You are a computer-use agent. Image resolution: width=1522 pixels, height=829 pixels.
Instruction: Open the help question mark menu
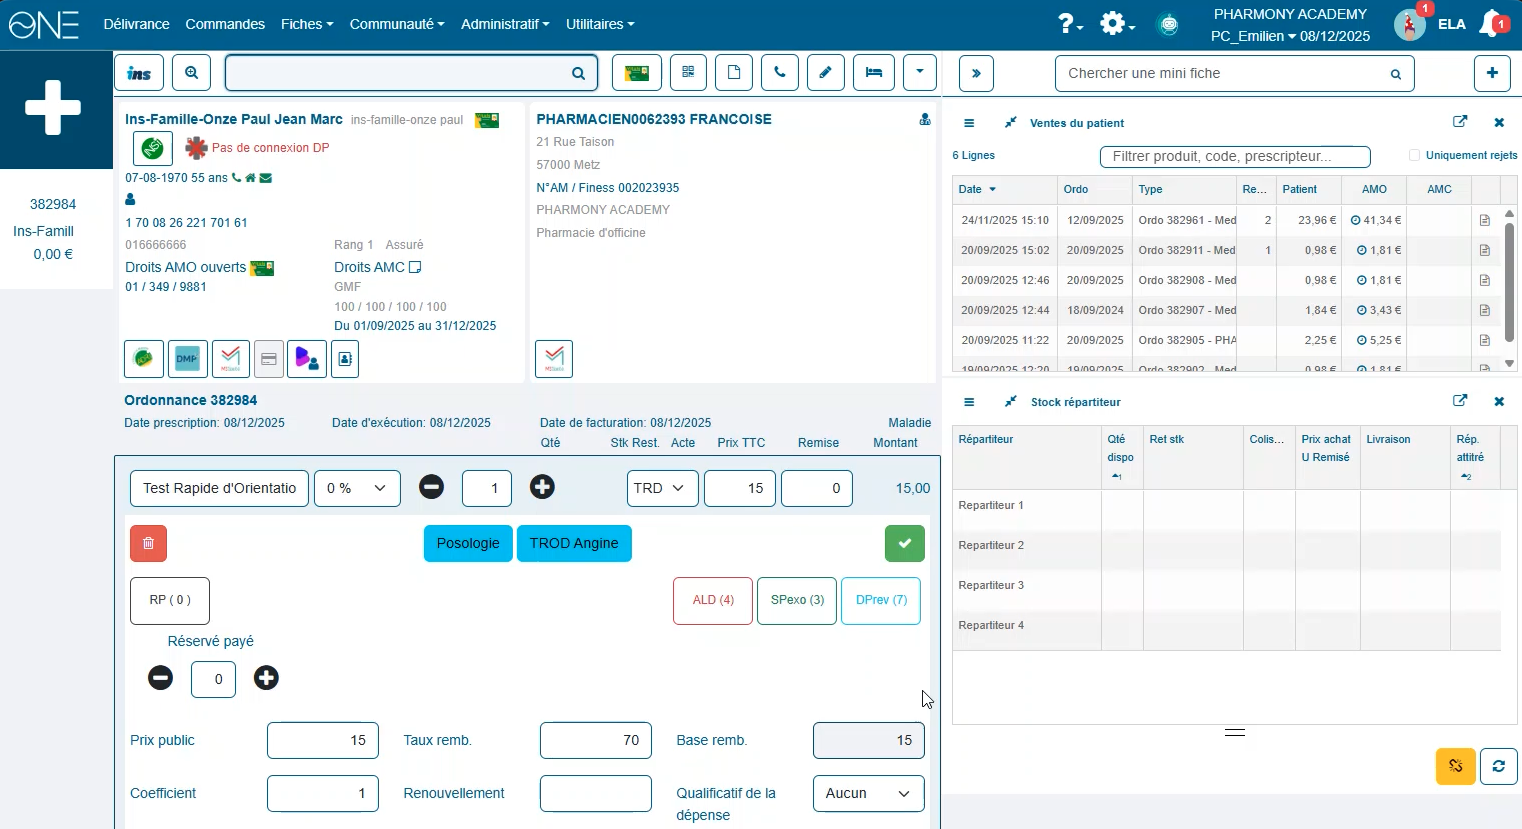click(x=1070, y=24)
